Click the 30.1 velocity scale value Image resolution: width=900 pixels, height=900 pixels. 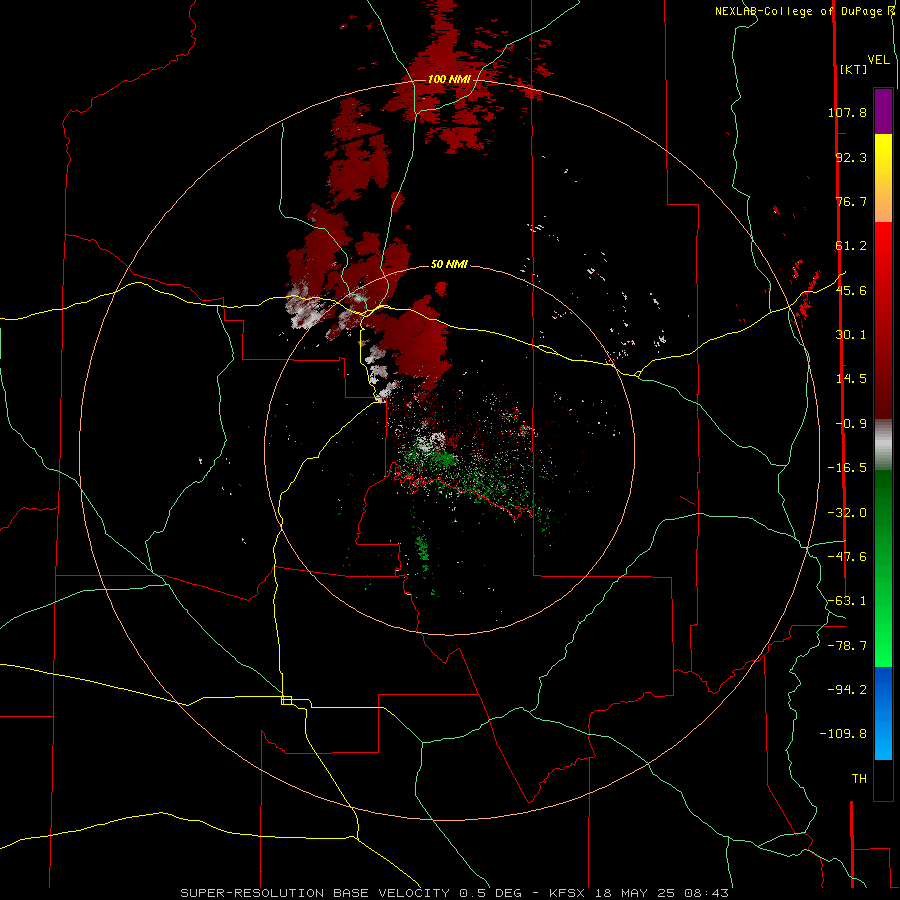(851, 335)
